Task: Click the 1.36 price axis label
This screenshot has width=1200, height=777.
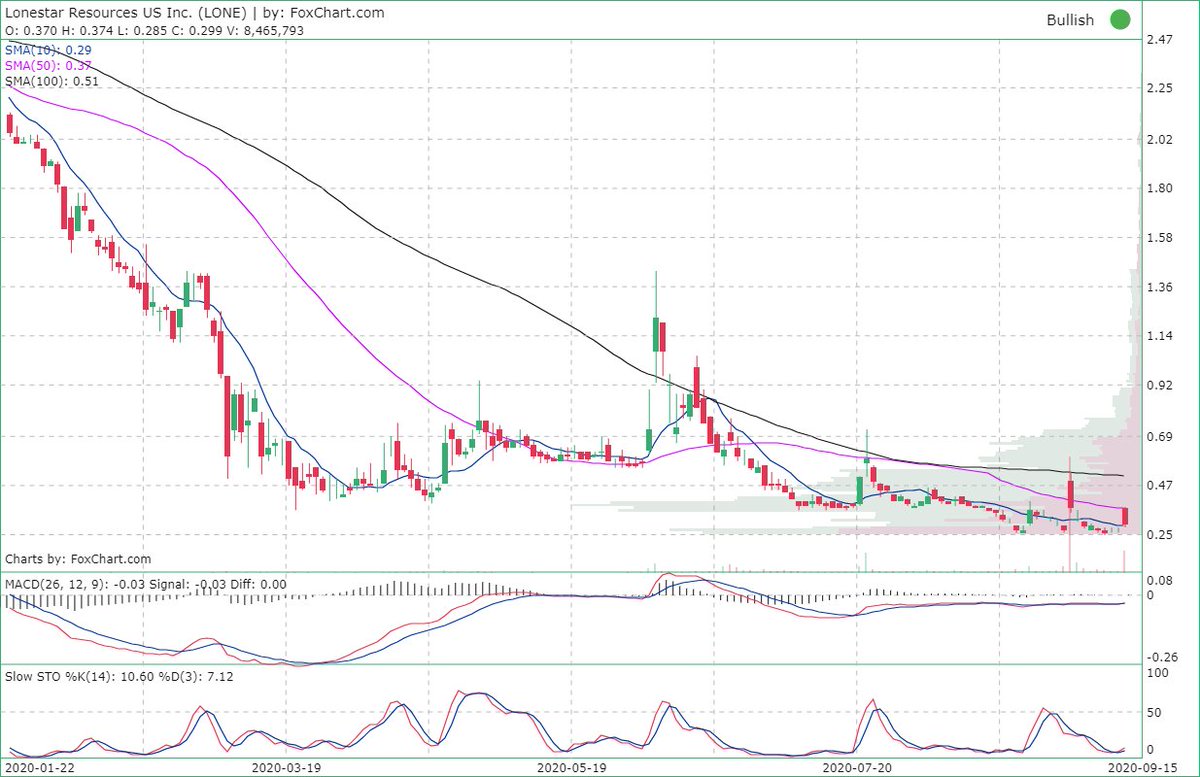Action: click(1160, 287)
